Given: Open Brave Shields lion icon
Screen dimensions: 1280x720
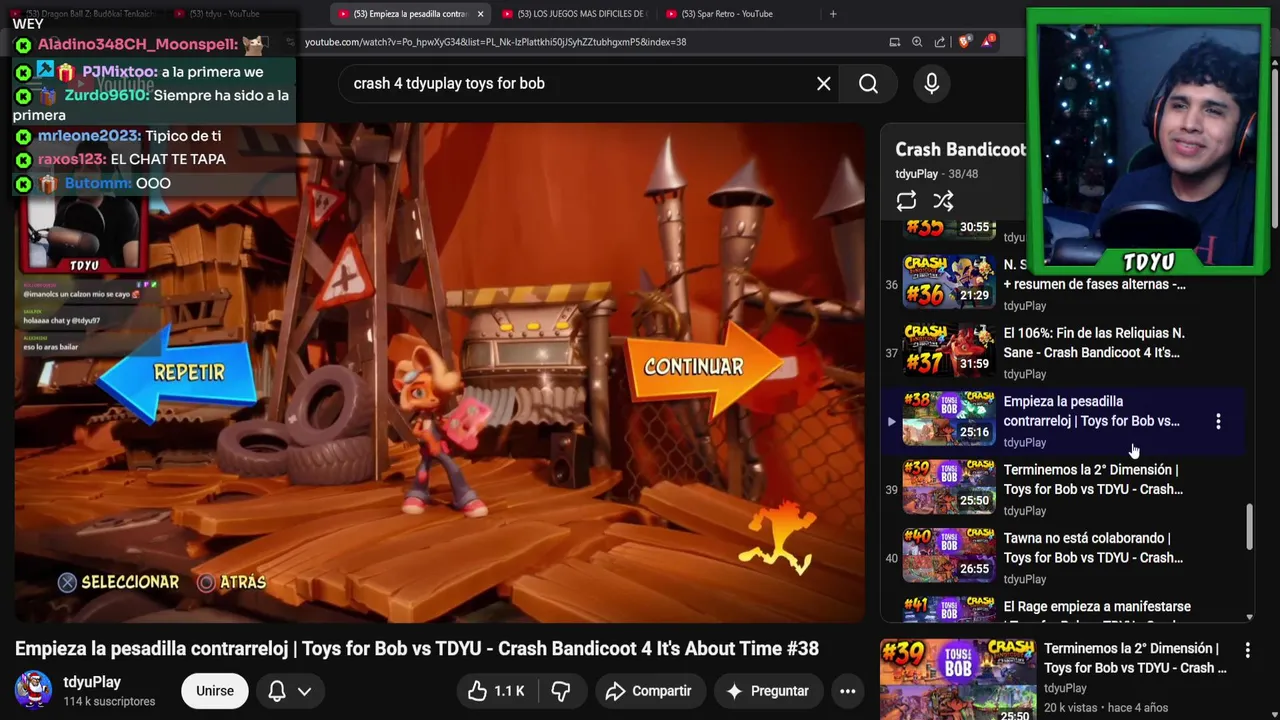Looking at the screenshot, I should (964, 42).
